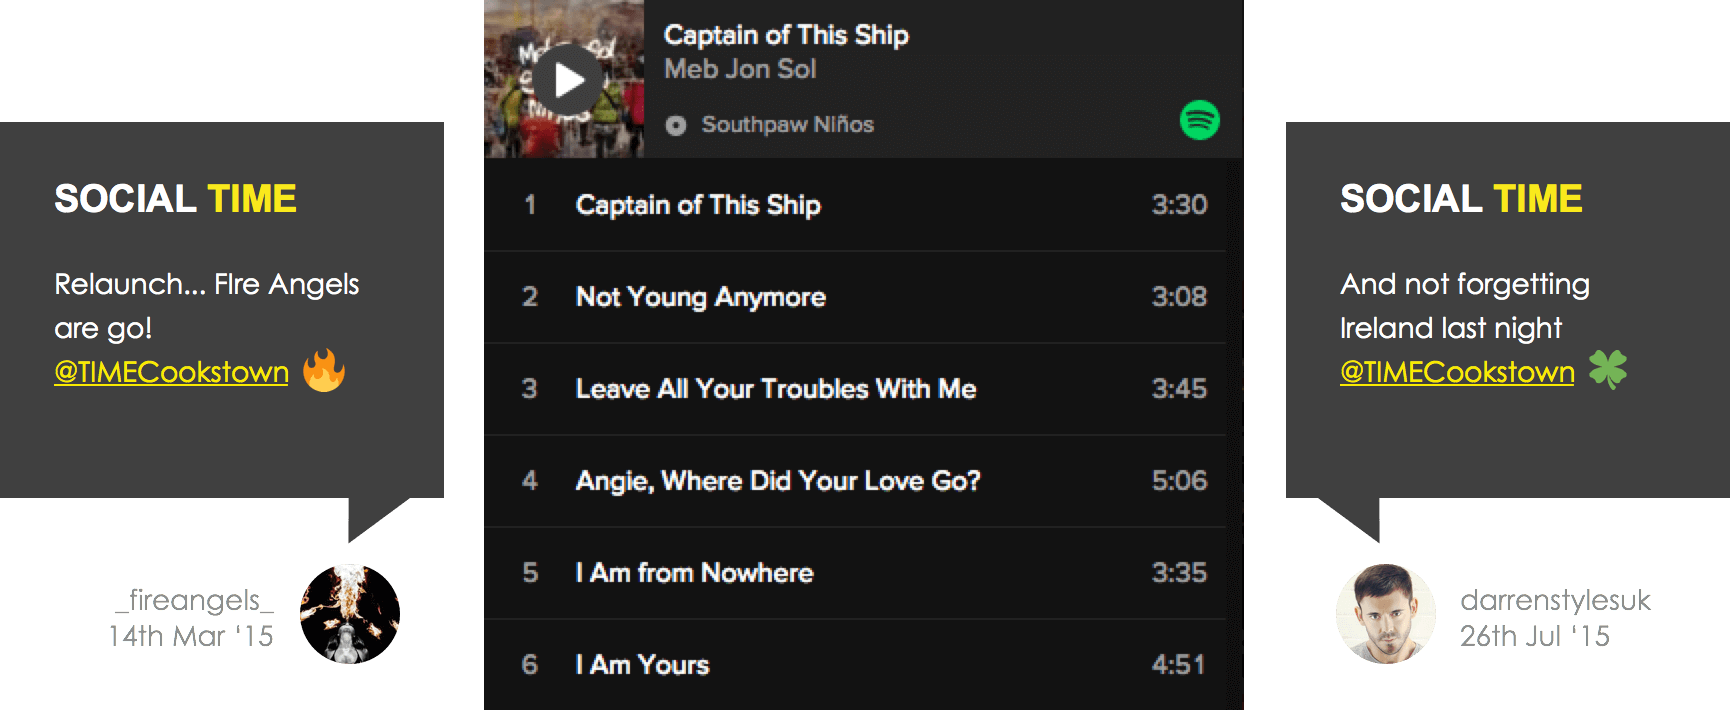The image size is (1730, 710).
Task: Click the Southpaw Niños album label
Action: 787,125
